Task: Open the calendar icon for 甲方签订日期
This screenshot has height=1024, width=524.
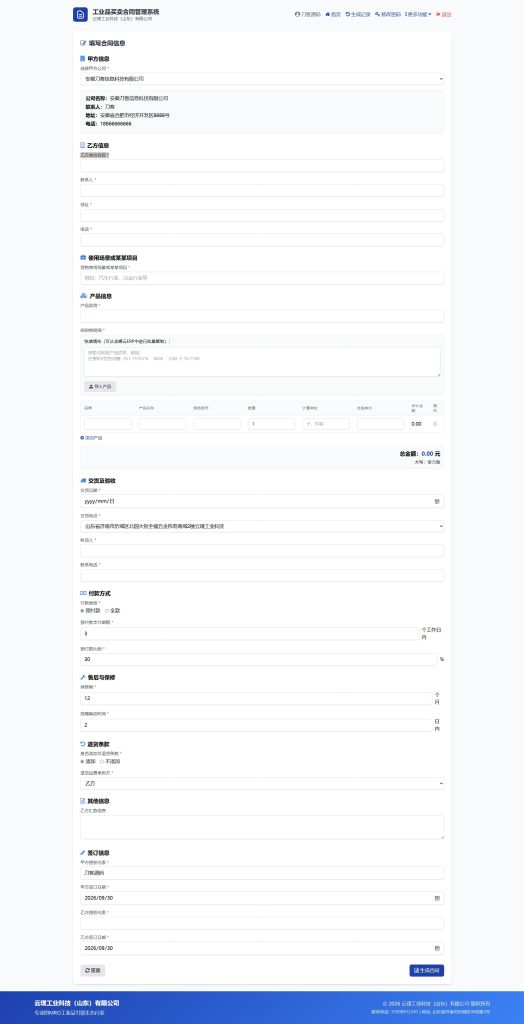Action: click(437, 898)
